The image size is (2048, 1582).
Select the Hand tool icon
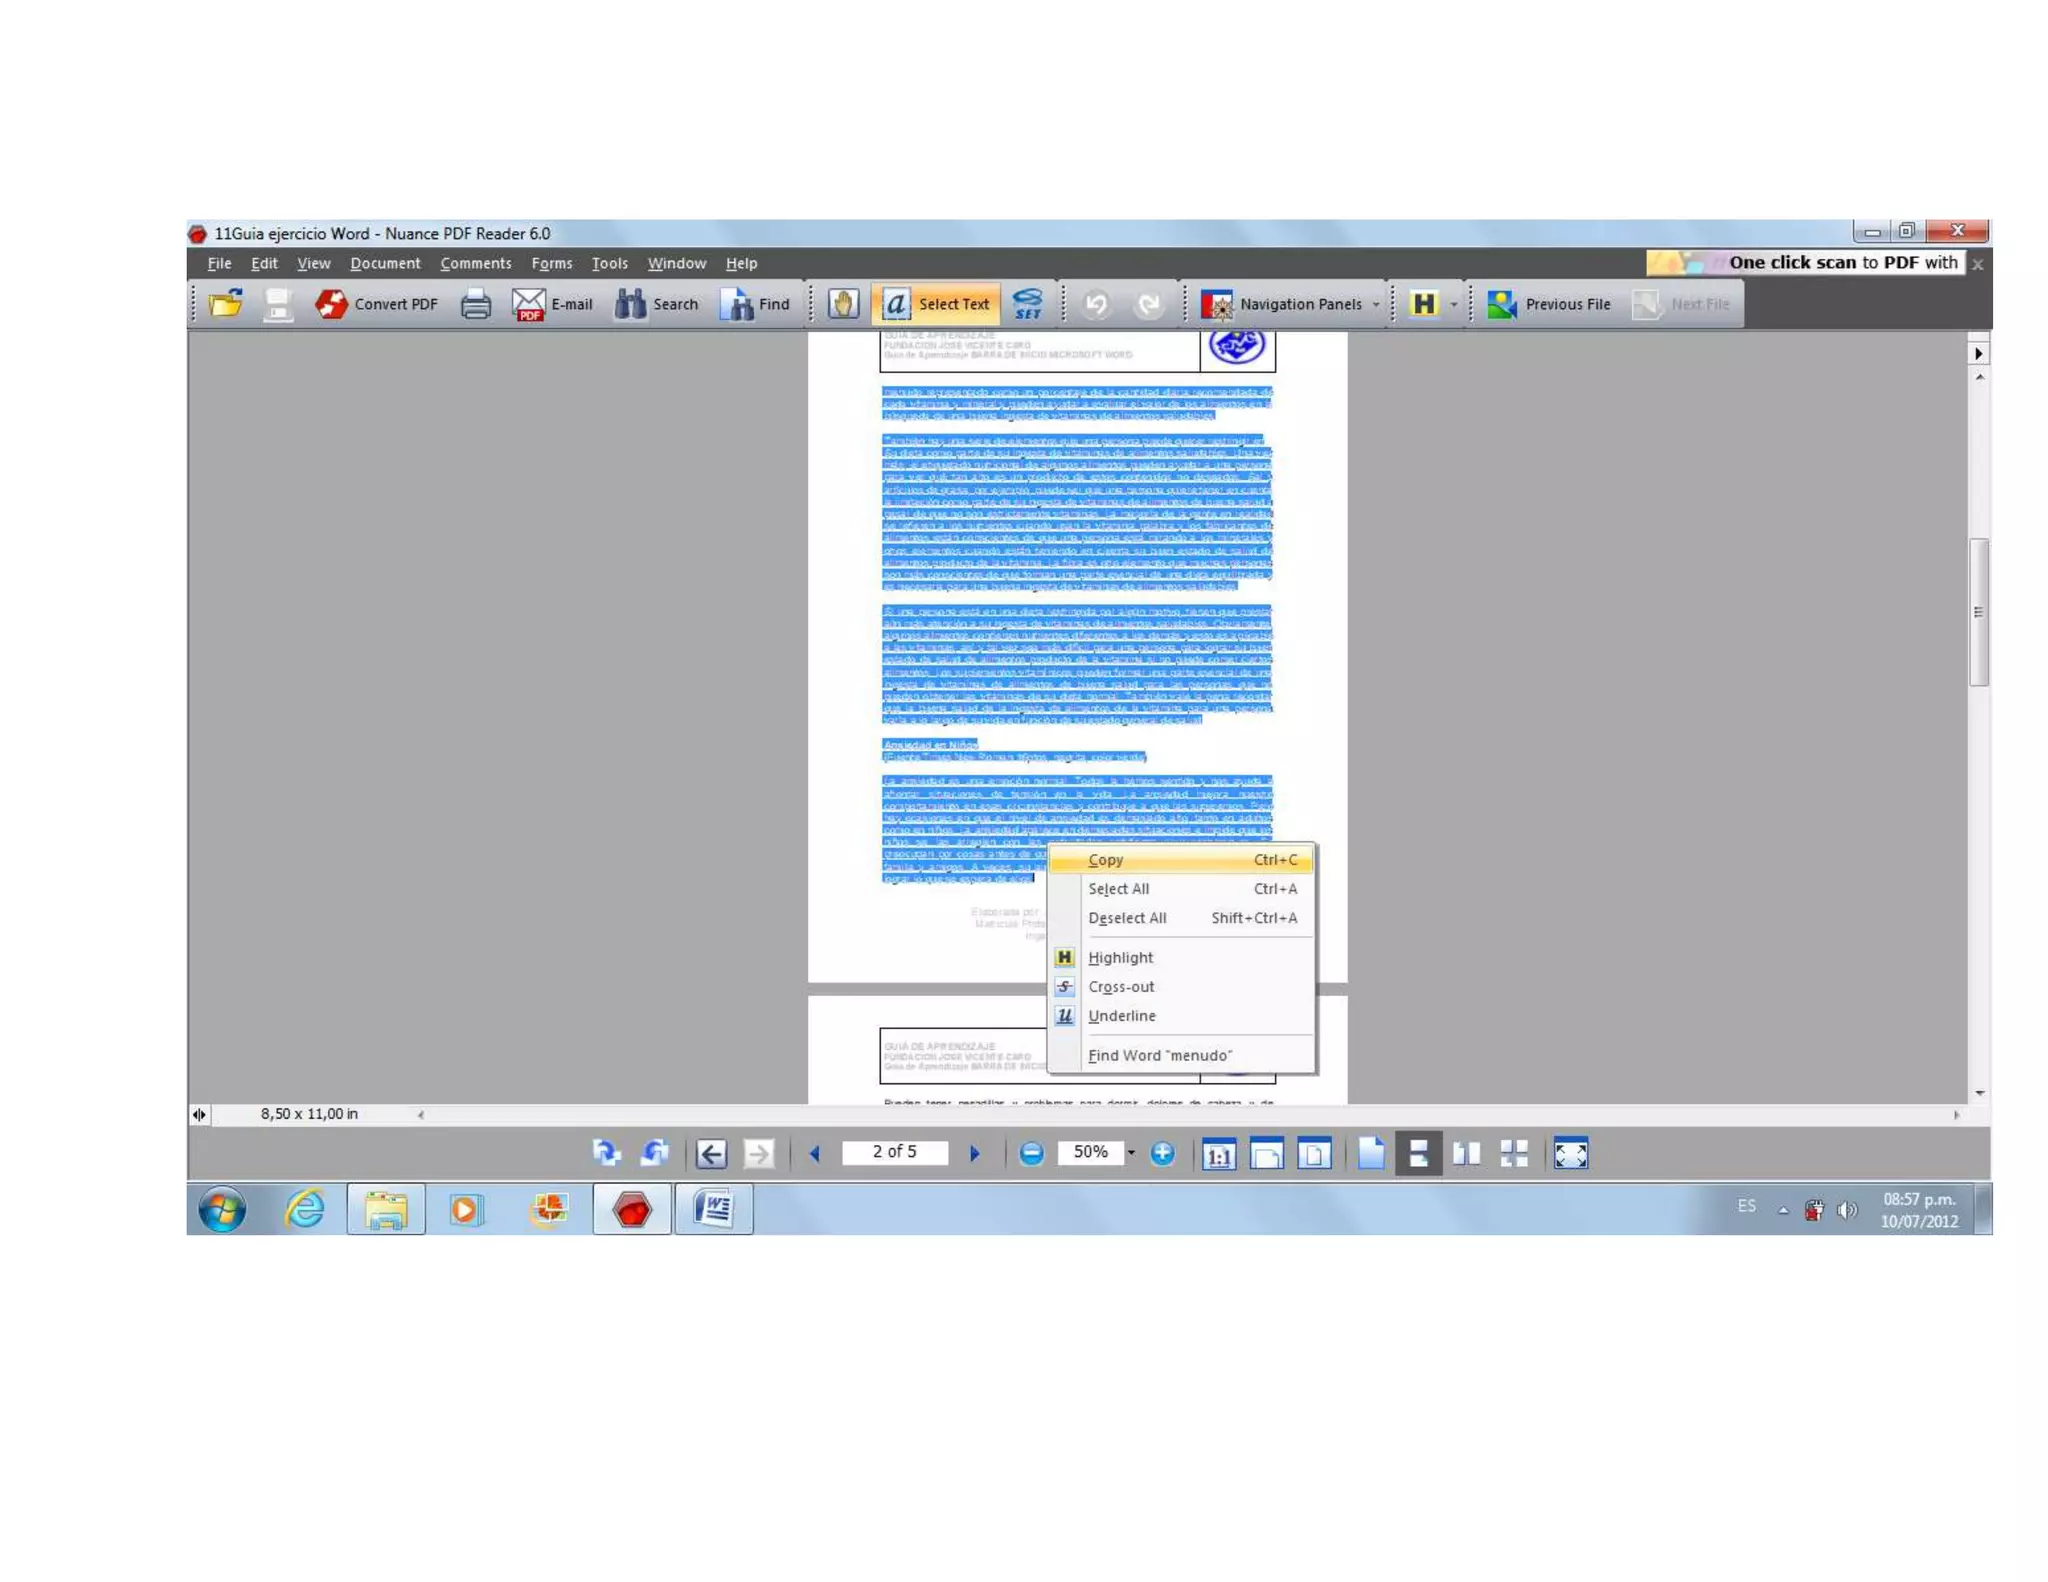842,304
